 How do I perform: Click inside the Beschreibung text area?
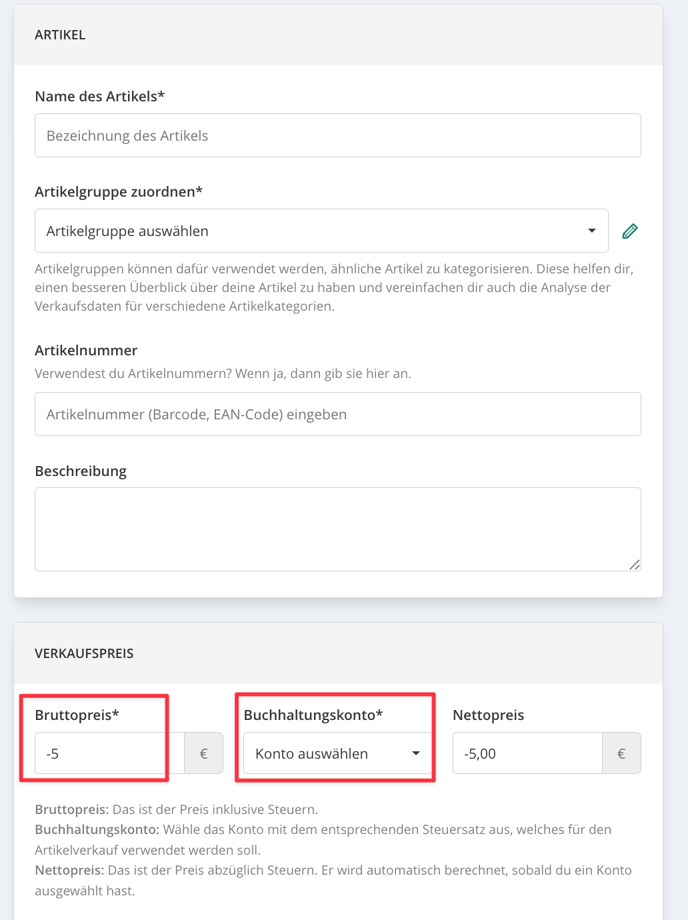tap(338, 529)
